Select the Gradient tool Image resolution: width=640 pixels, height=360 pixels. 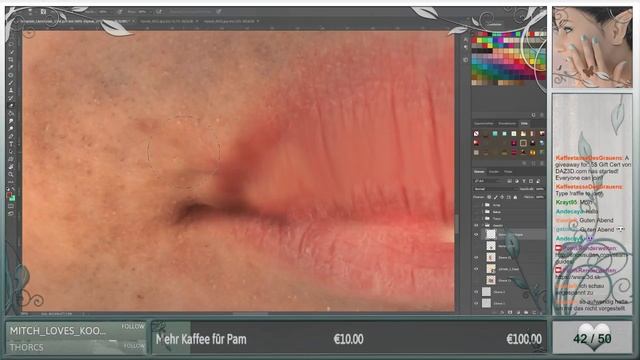[x=11, y=113]
